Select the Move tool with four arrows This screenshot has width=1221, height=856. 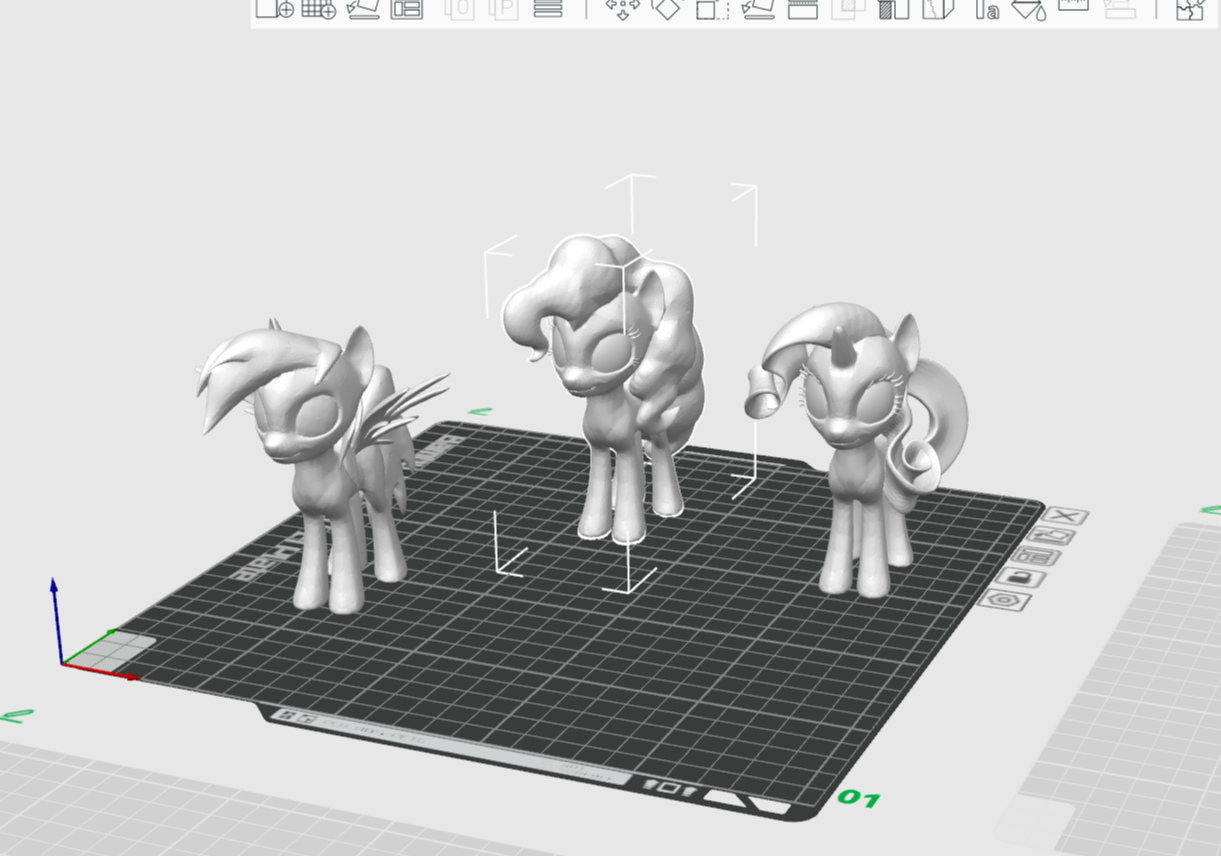coord(622,9)
